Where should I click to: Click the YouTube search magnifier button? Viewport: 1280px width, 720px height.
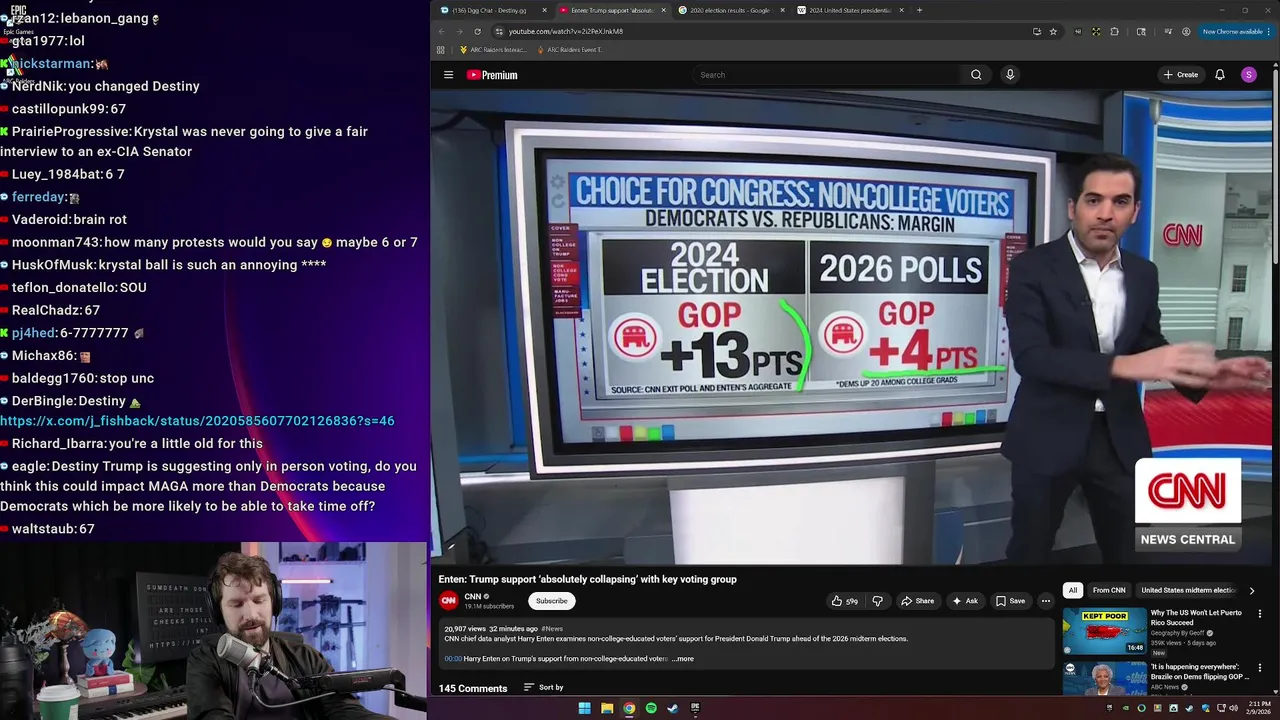point(976,75)
